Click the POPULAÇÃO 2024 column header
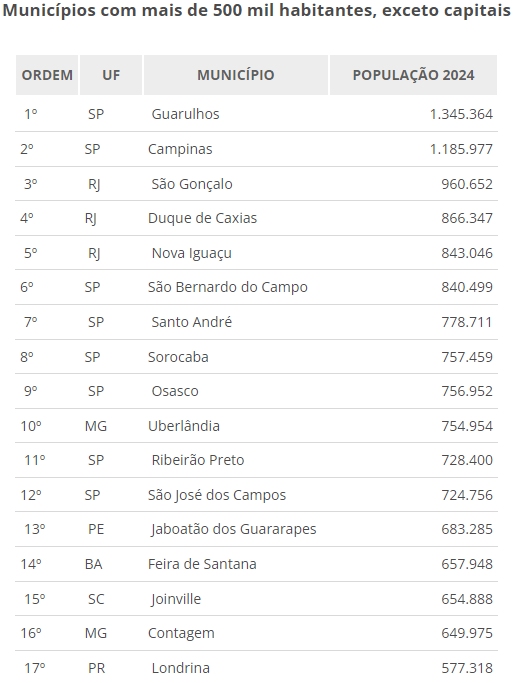The width and height of the screenshot is (514, 683). [x=413, y=75]
